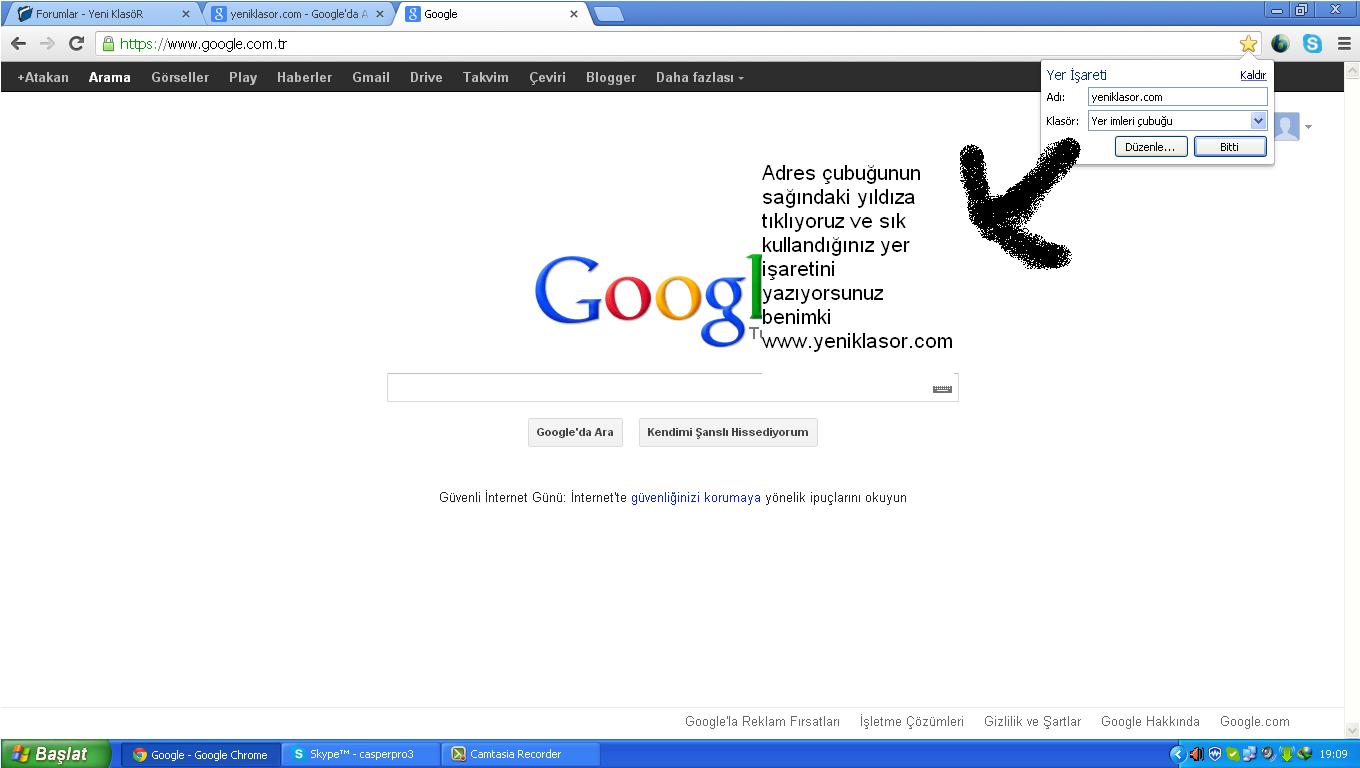This screenshot has height=768, width=1360.
Task: Open the Chrome hamburger menu
Action: click(x=1344, y=44)
